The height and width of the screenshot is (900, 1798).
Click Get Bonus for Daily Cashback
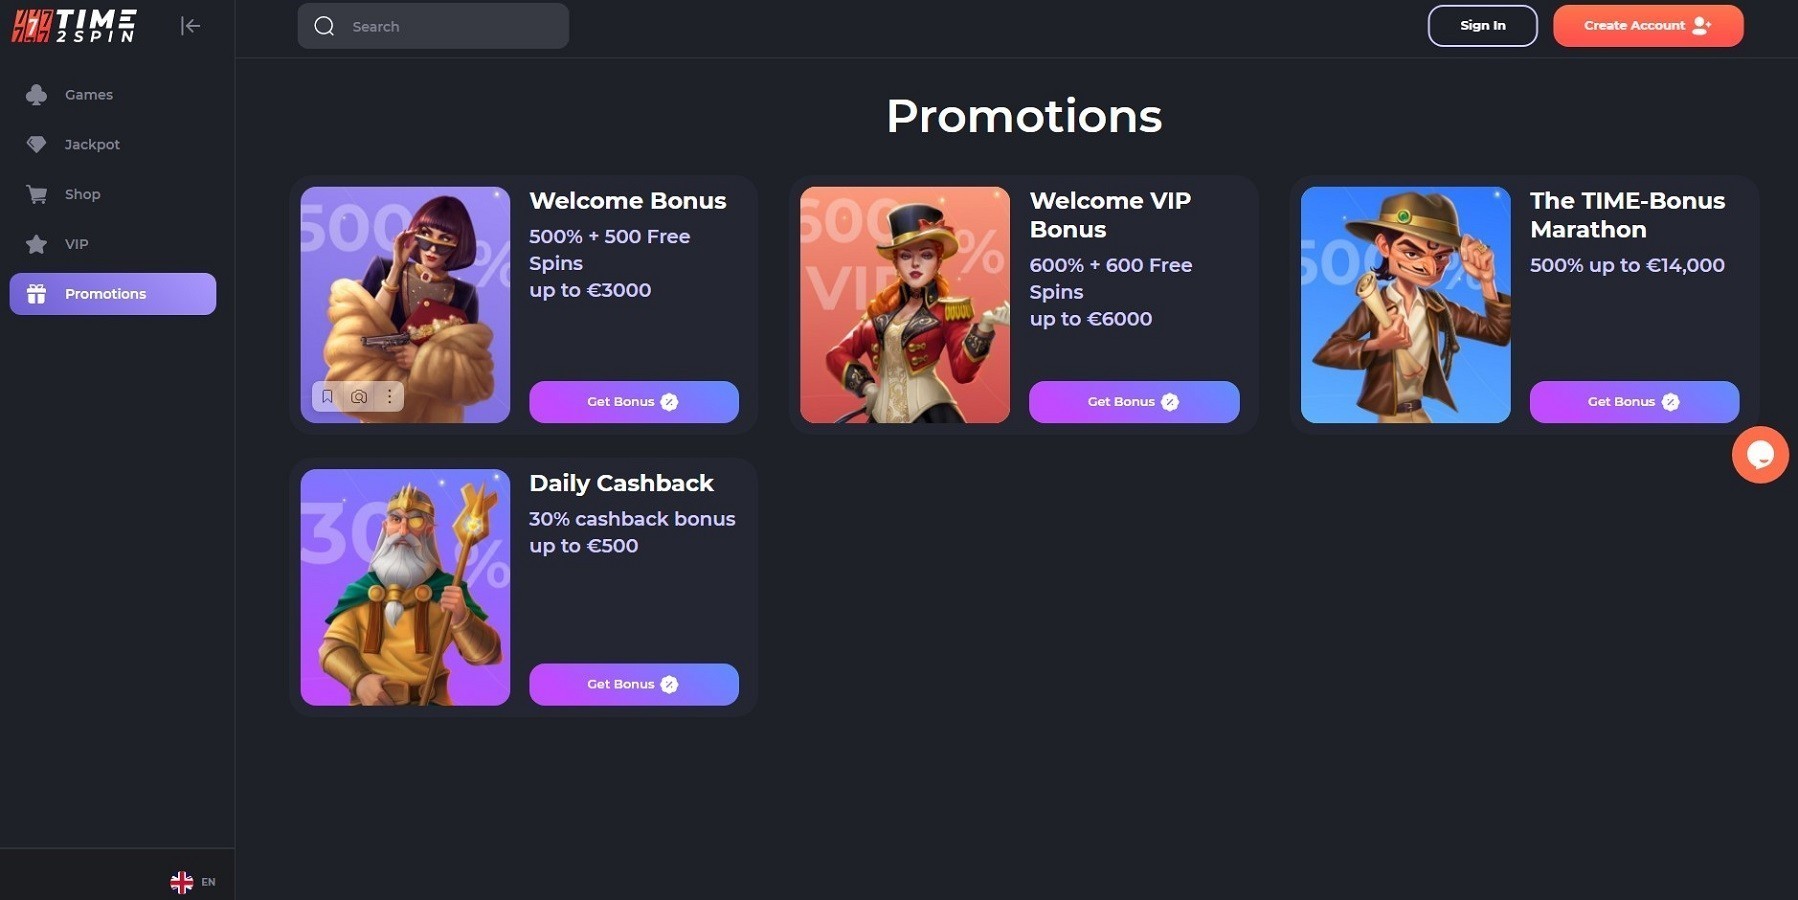tap(634, 684)
